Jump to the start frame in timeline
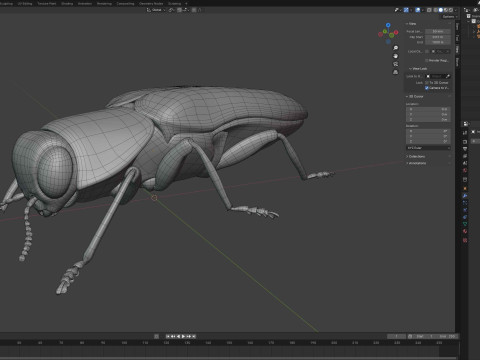480x360 pixels. point(168,336)
